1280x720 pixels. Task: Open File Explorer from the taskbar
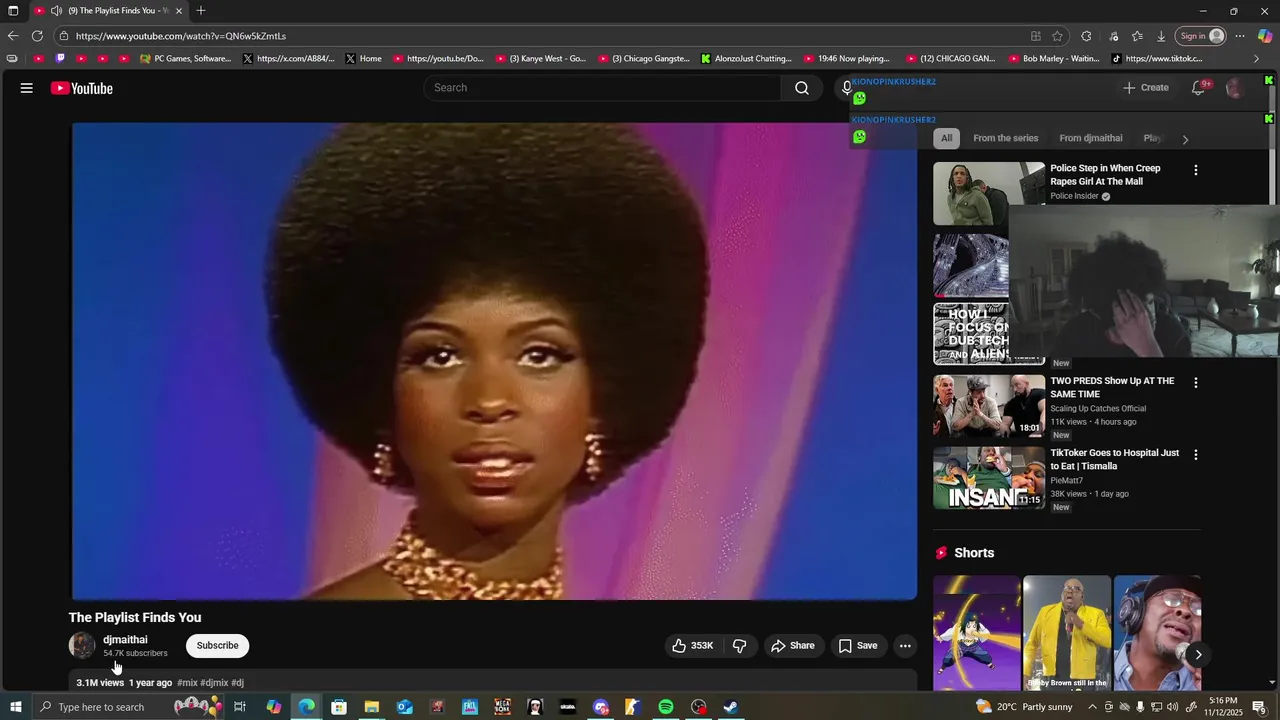coord(372,707)
